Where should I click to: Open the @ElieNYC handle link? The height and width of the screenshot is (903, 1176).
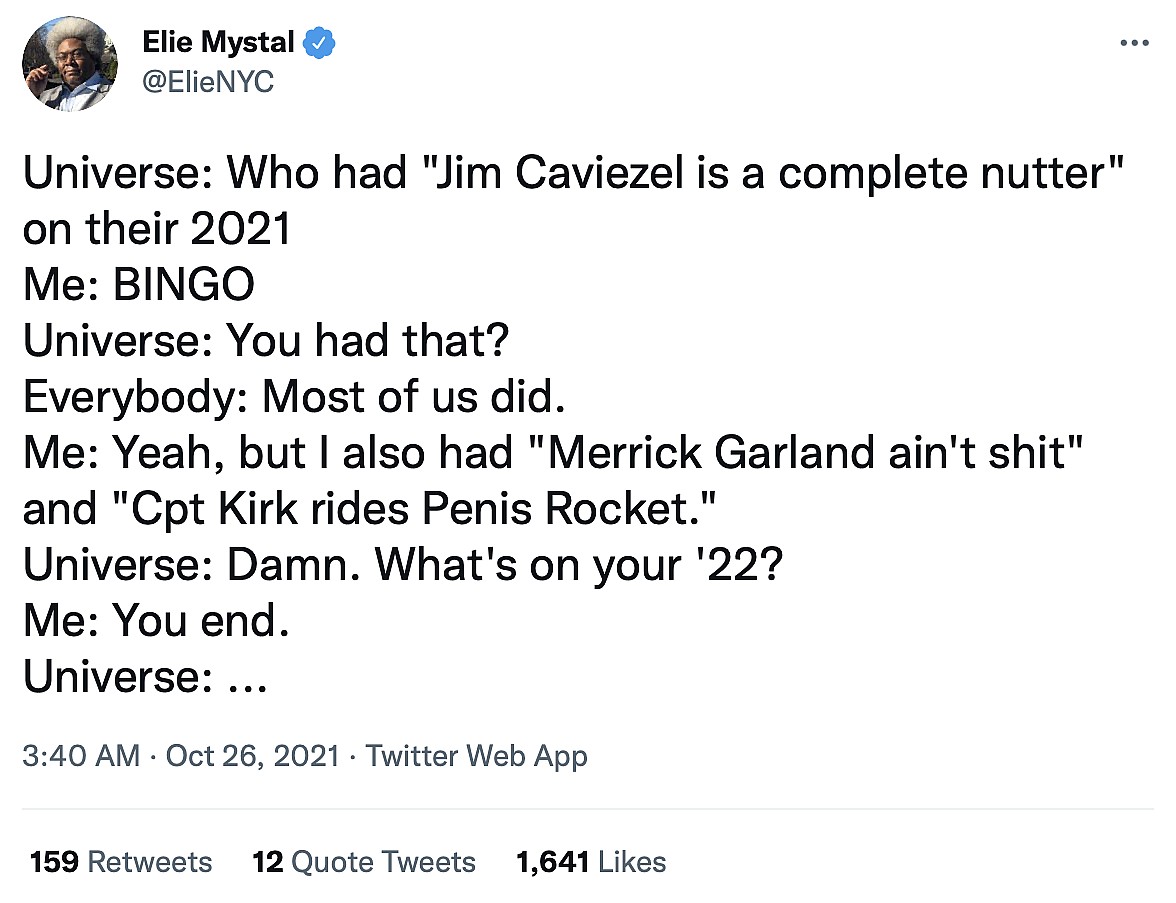208,82
